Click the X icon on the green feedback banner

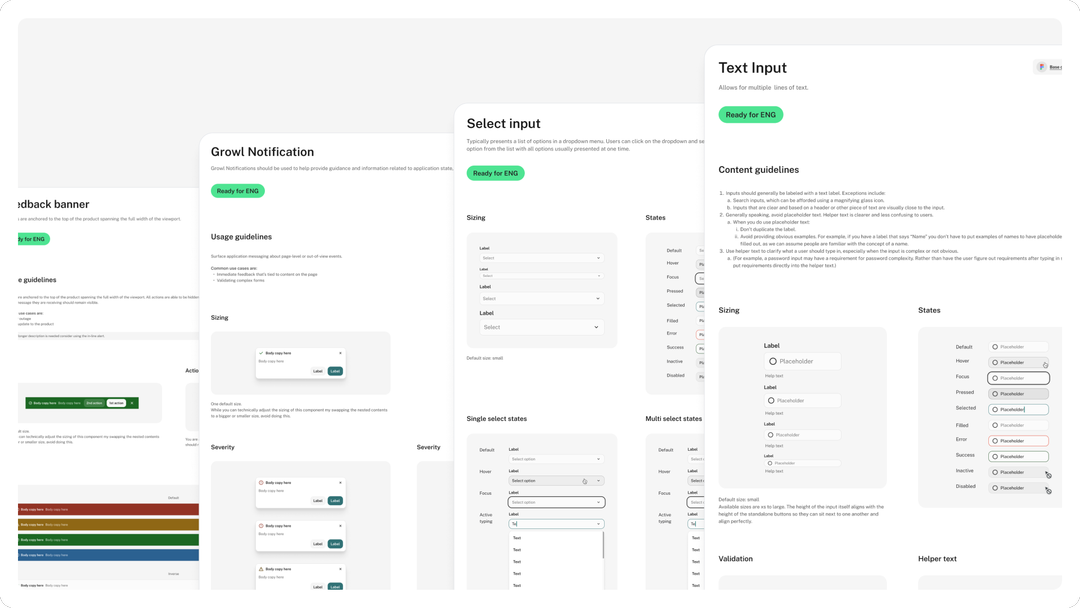click(132, 403)
